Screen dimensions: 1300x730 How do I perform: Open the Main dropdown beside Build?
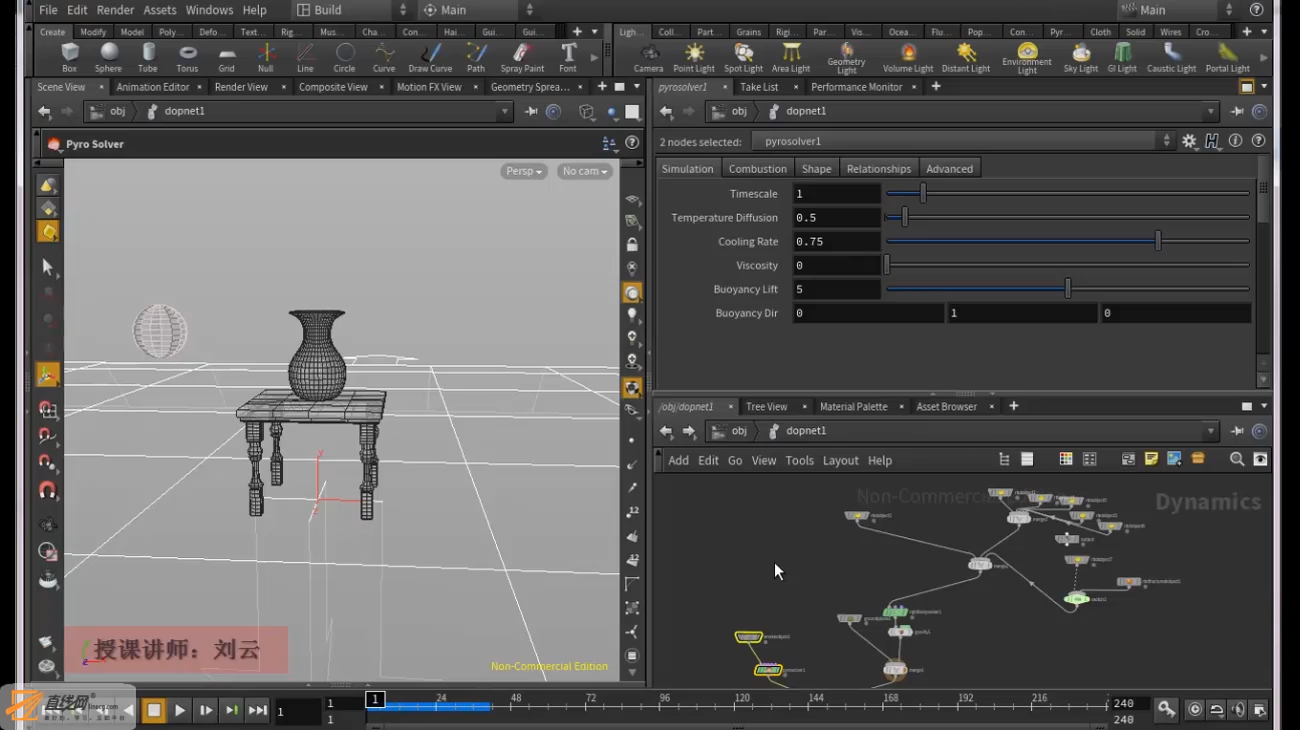[477, 10]
